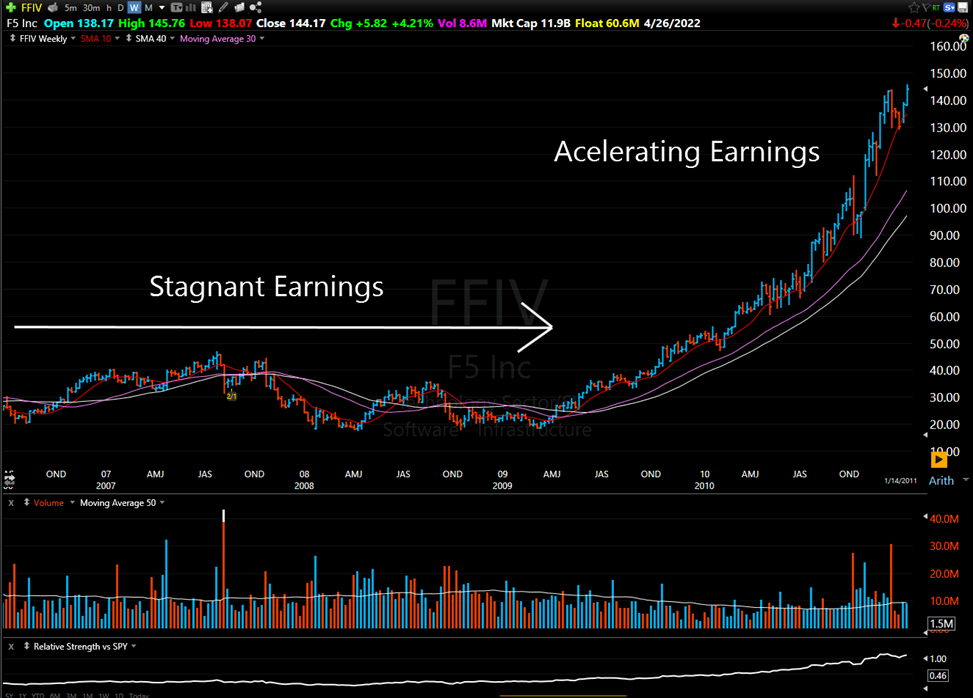Click the bar chart indicator icon in the toolbar
The image size is (973, 698).
(x=190, y=9)
